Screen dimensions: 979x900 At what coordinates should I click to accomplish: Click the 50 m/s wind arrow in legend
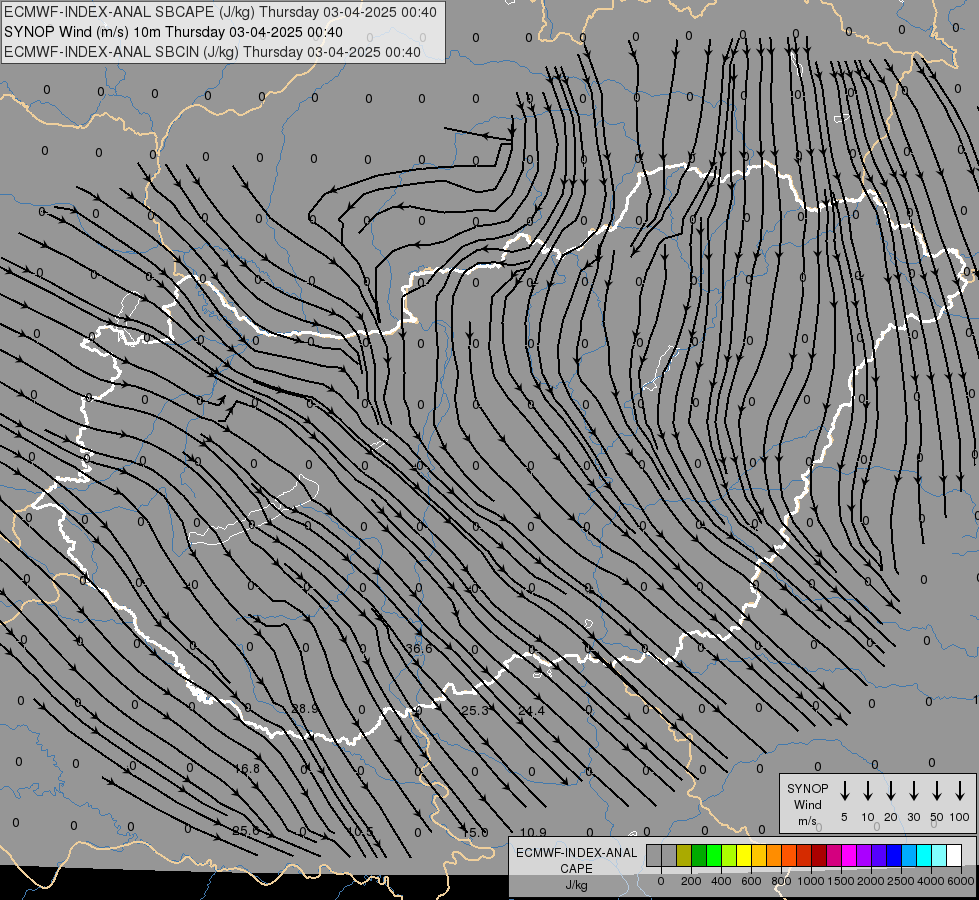937,791
